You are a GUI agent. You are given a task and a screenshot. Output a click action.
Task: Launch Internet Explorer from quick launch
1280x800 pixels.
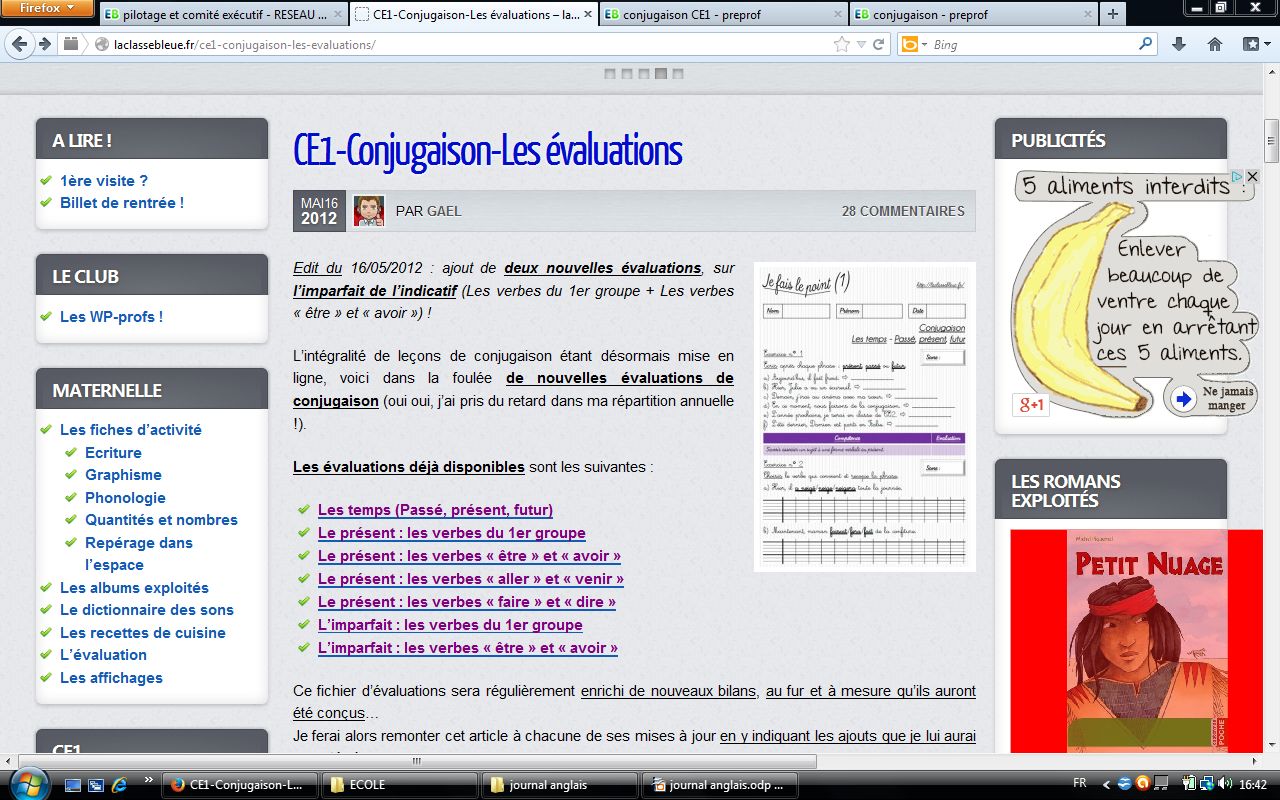(x=120, y=785)
